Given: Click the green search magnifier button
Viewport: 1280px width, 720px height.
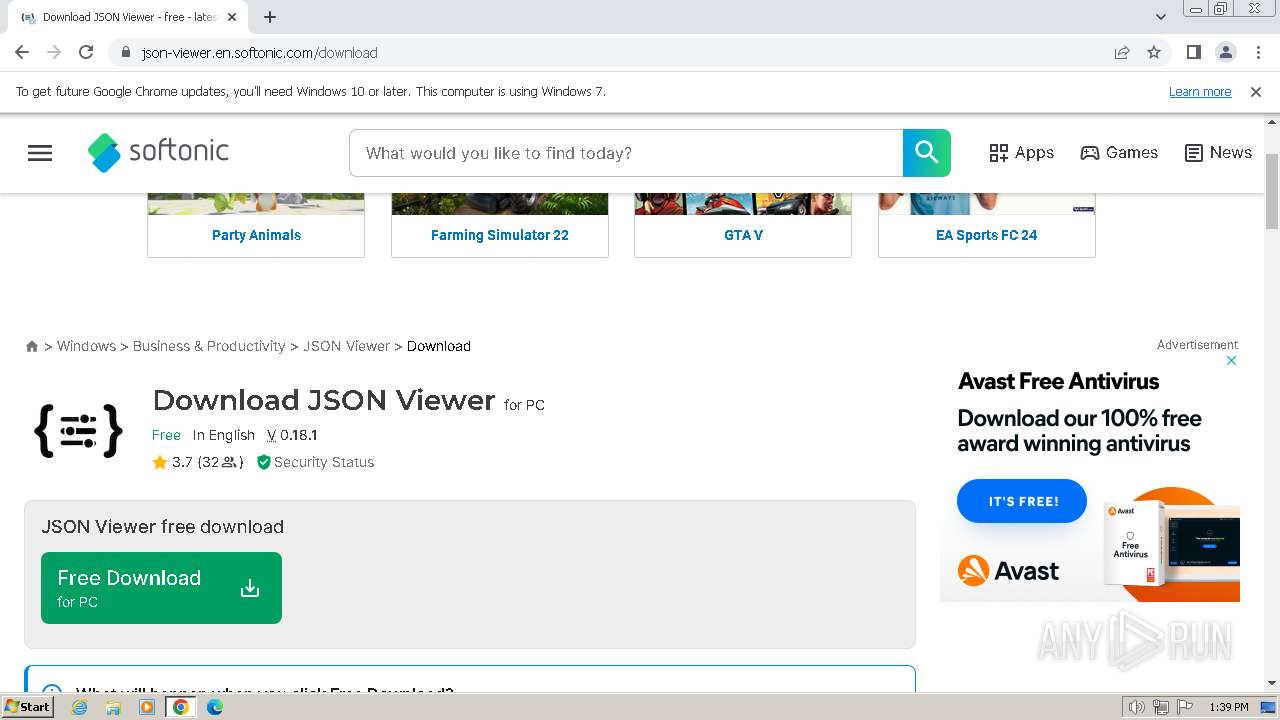Looking at the screenshot, I should click(927, 153).
